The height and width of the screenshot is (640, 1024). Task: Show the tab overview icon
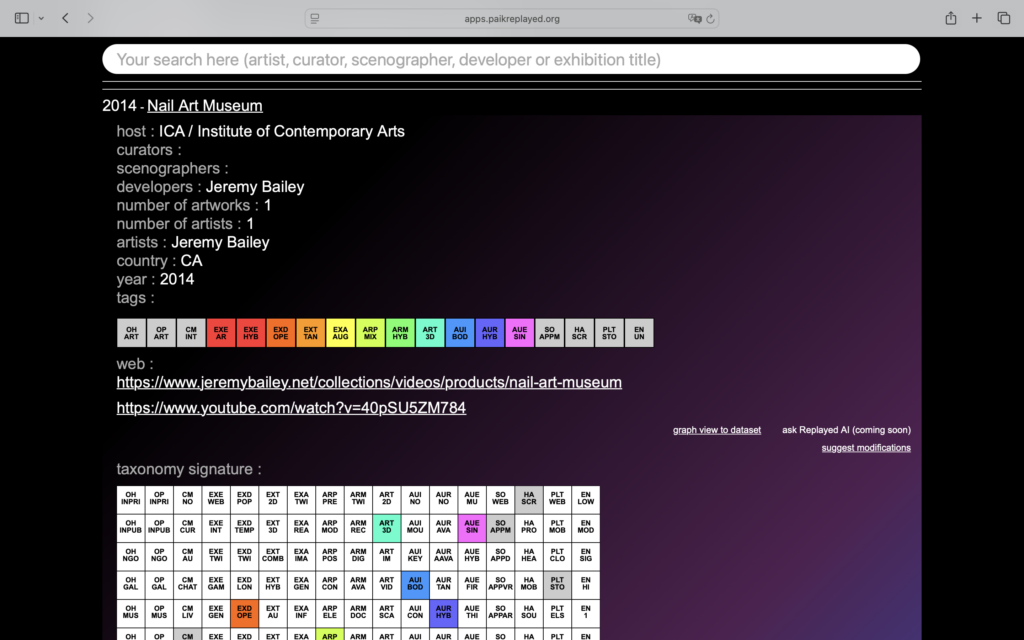pos(1004,18)
